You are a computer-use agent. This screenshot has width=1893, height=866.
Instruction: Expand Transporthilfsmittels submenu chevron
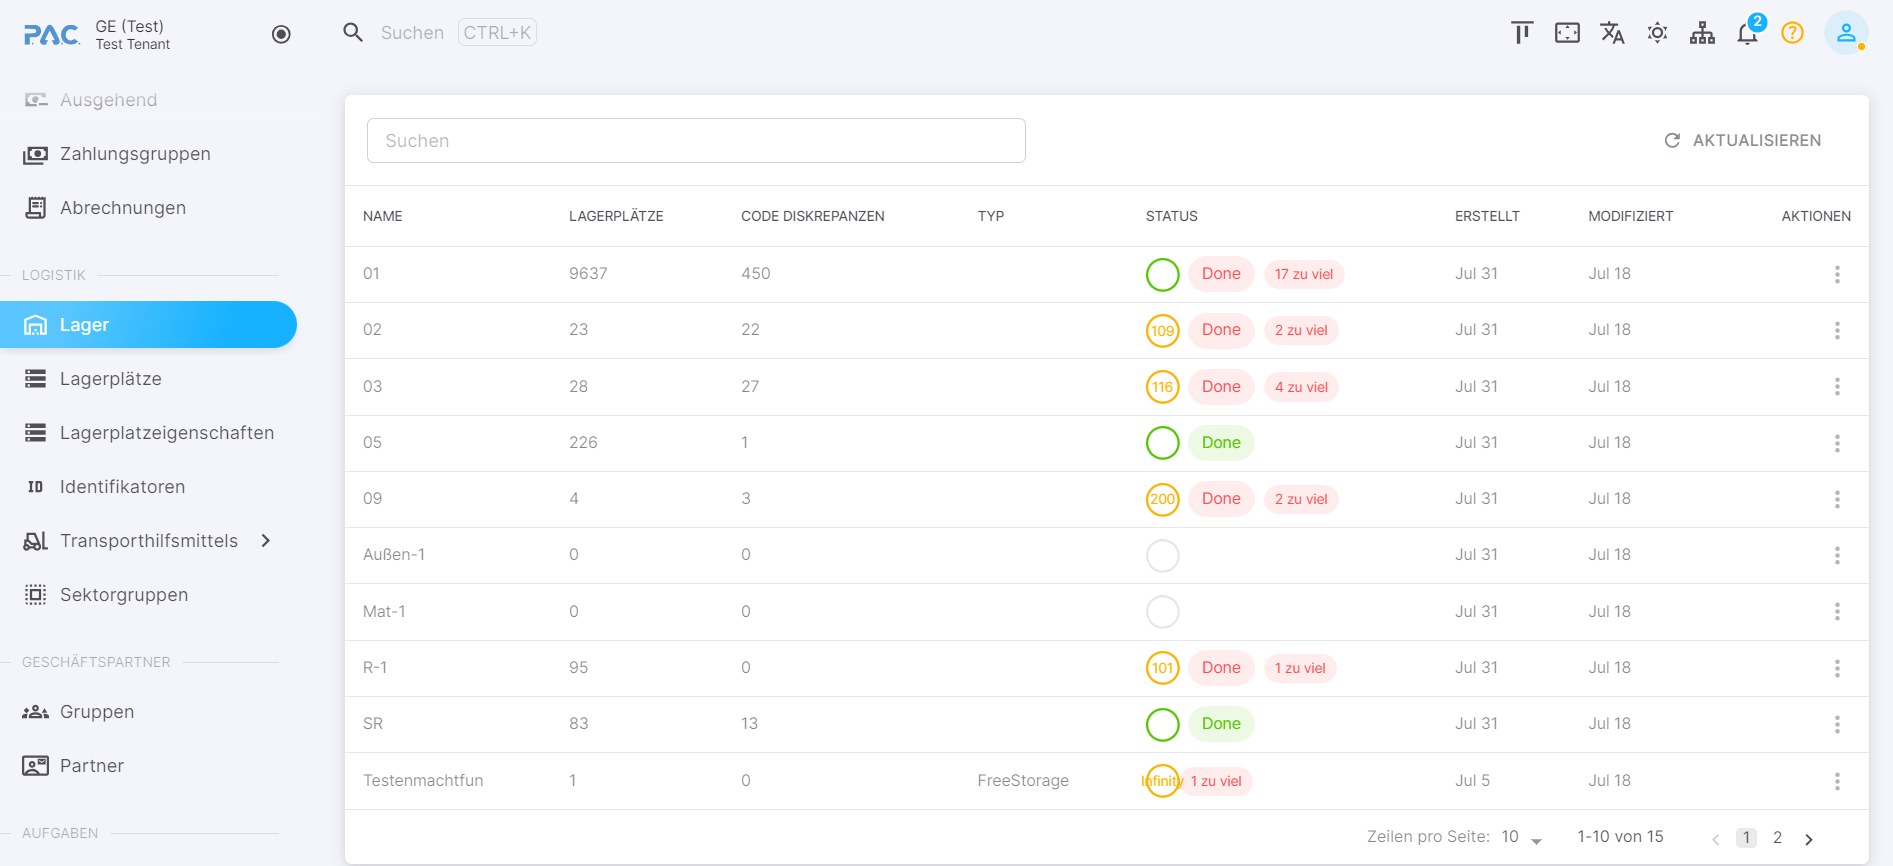point(266,541)
